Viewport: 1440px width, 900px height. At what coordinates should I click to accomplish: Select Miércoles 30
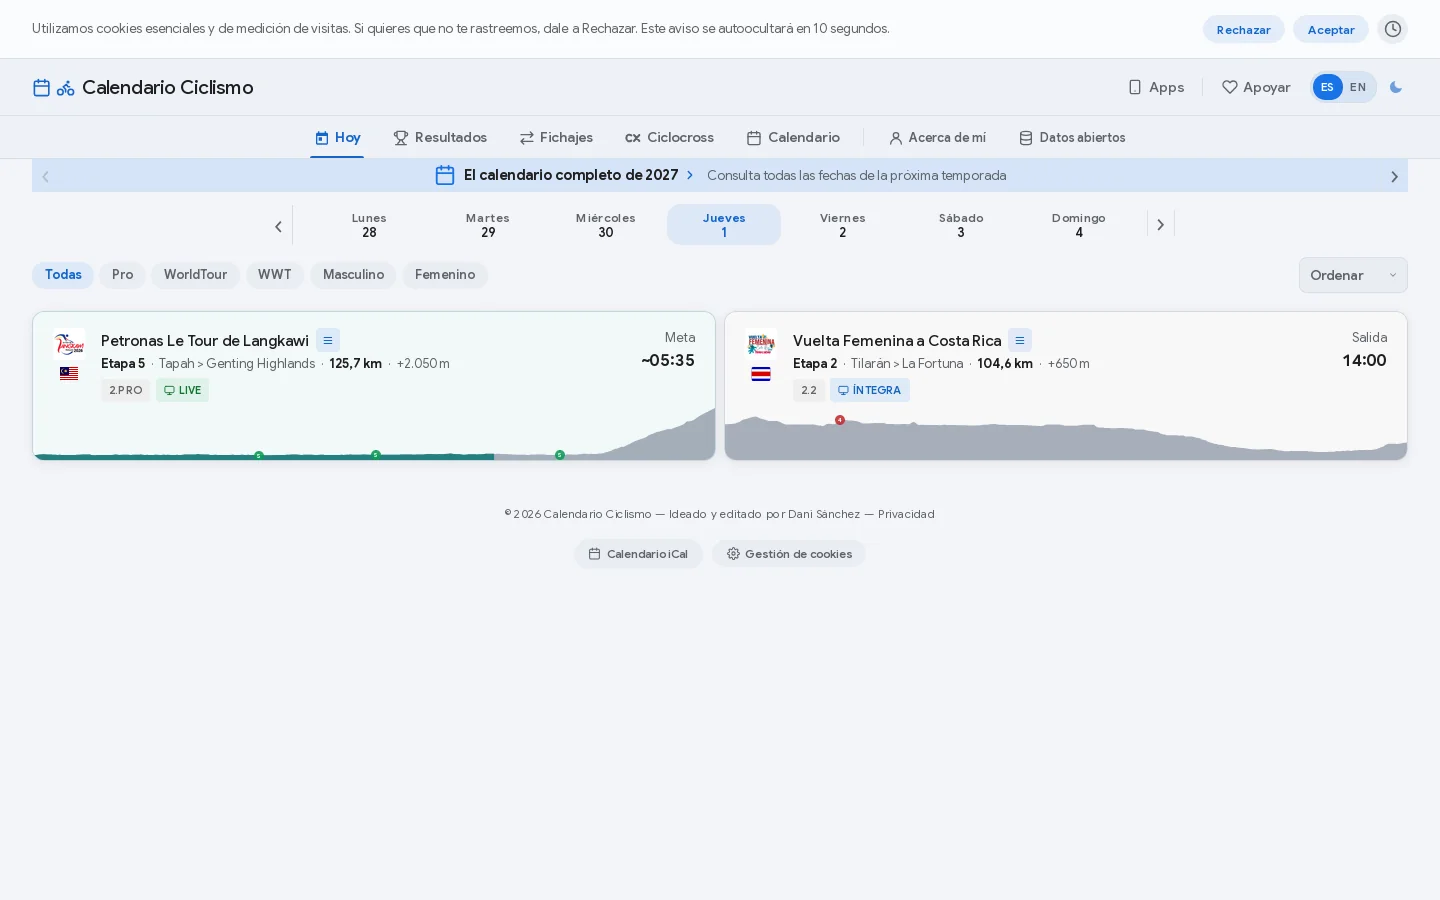click(606, 225)
